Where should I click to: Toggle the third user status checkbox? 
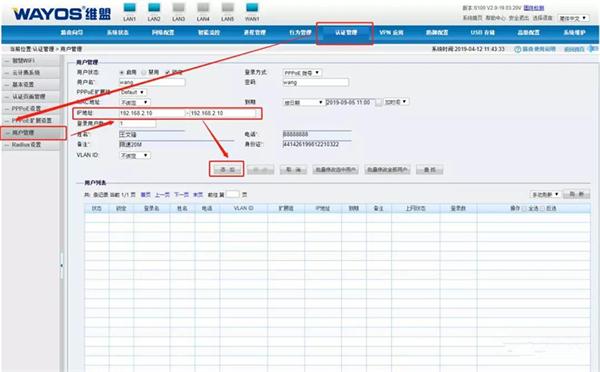click(167, 72)
